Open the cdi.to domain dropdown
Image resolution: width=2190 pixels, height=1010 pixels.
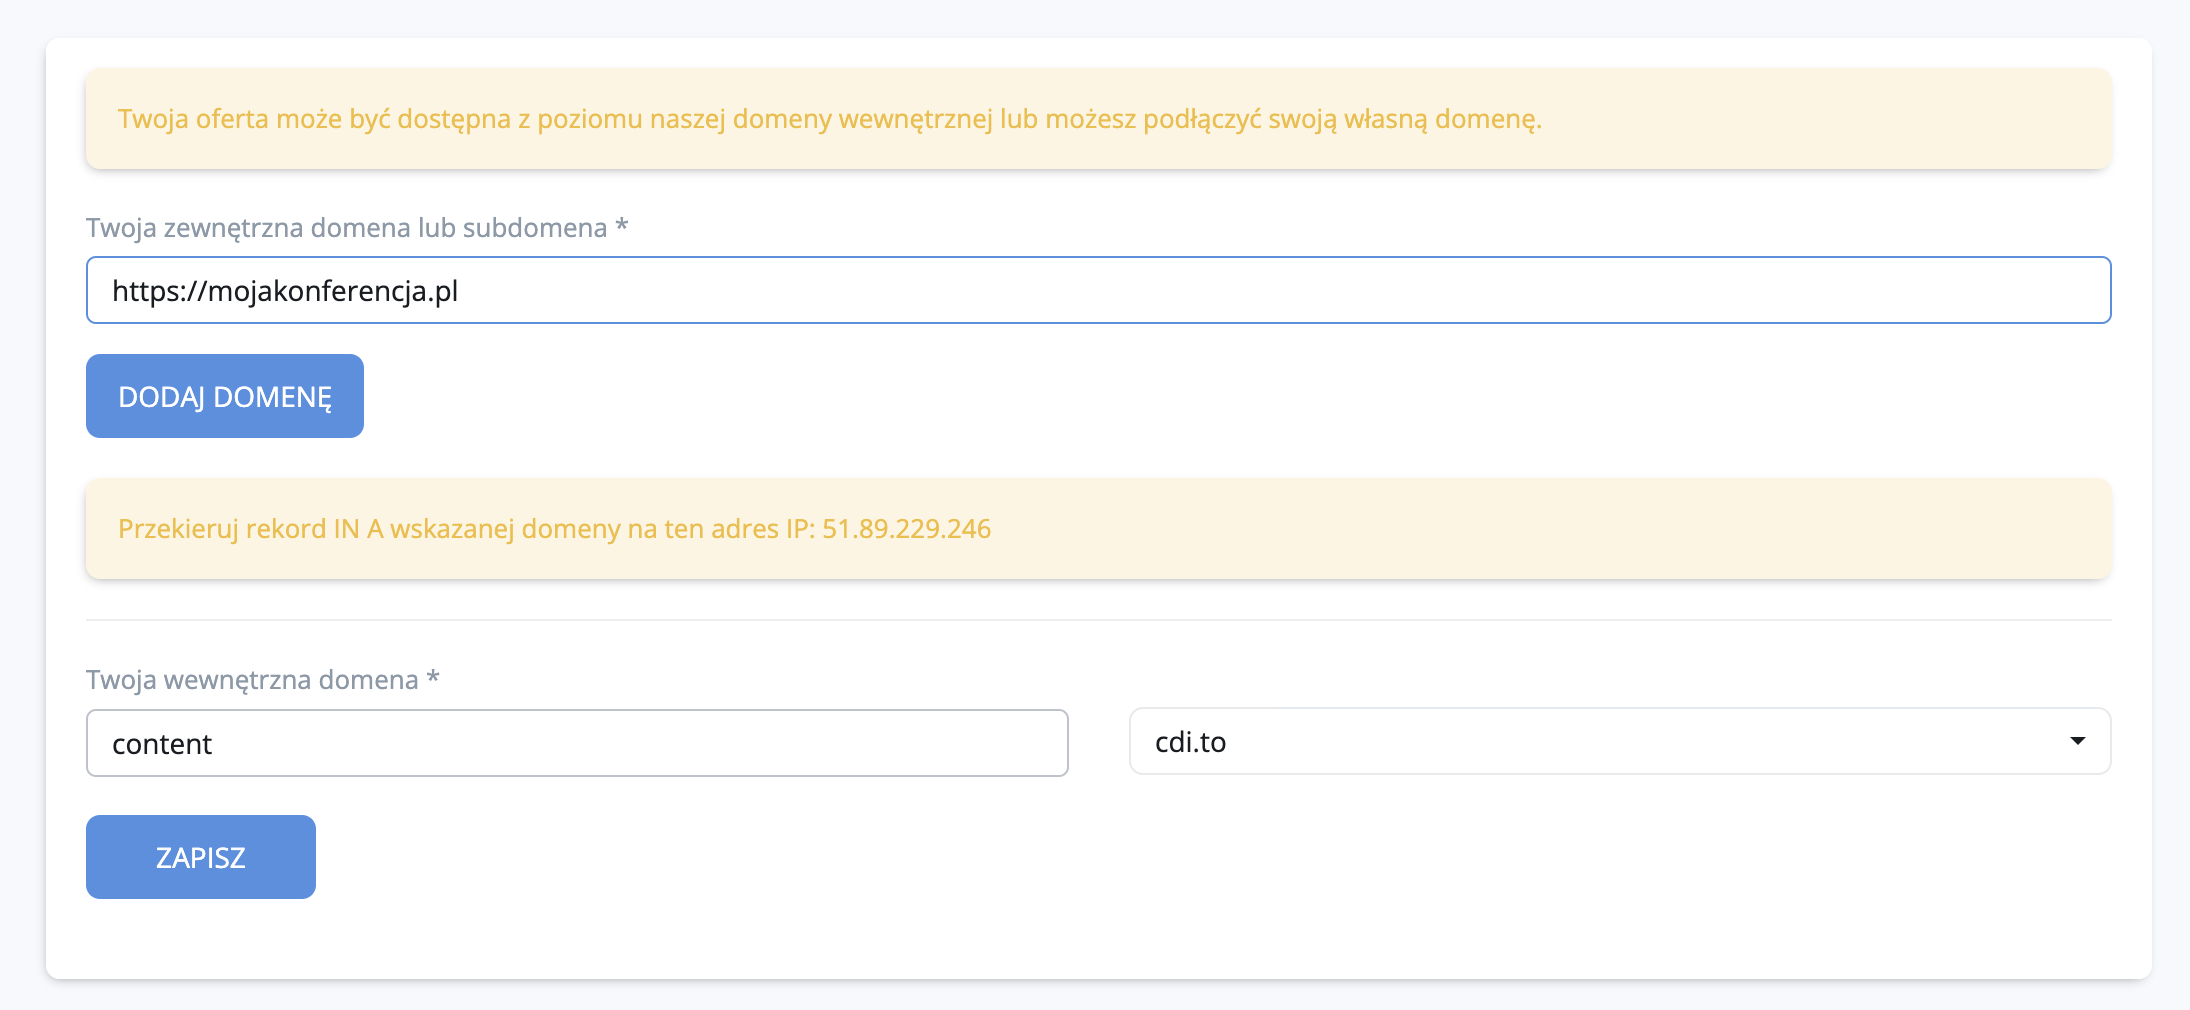coord(1618,742)
